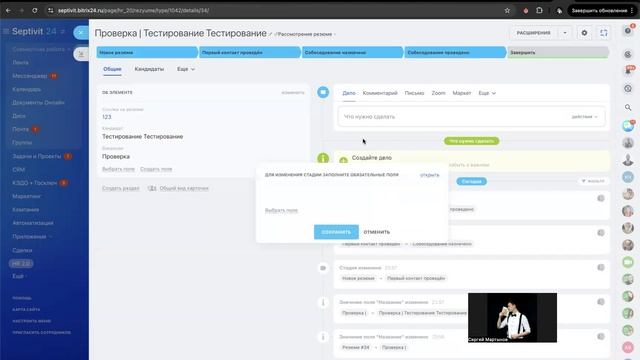Select the Zoom tab in timeline editor
The height and width of the screenshot is (360, 640).
point(438,93)
